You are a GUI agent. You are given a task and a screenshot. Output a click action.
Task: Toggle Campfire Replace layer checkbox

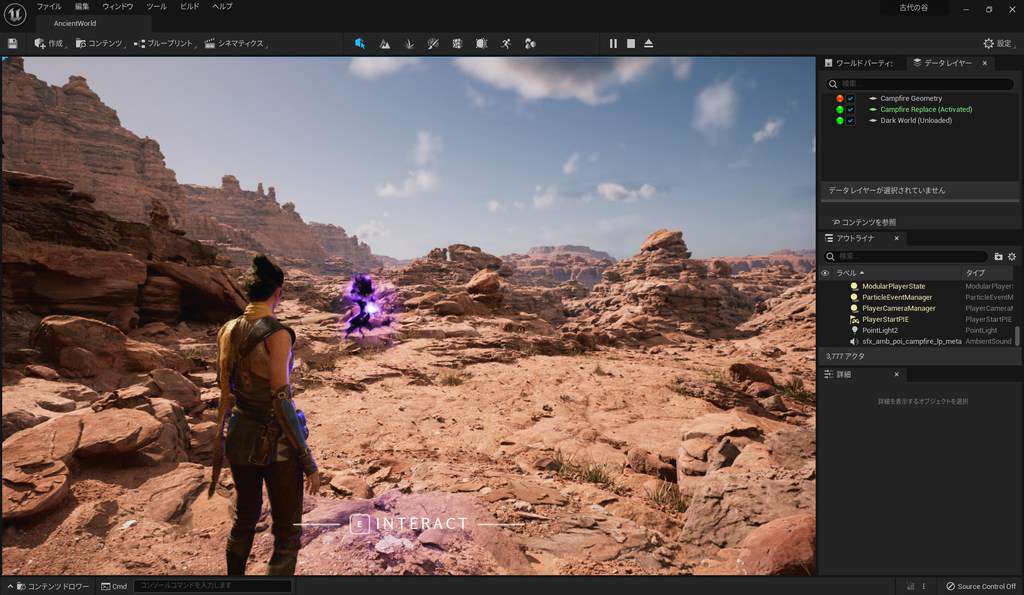point(850,110)
